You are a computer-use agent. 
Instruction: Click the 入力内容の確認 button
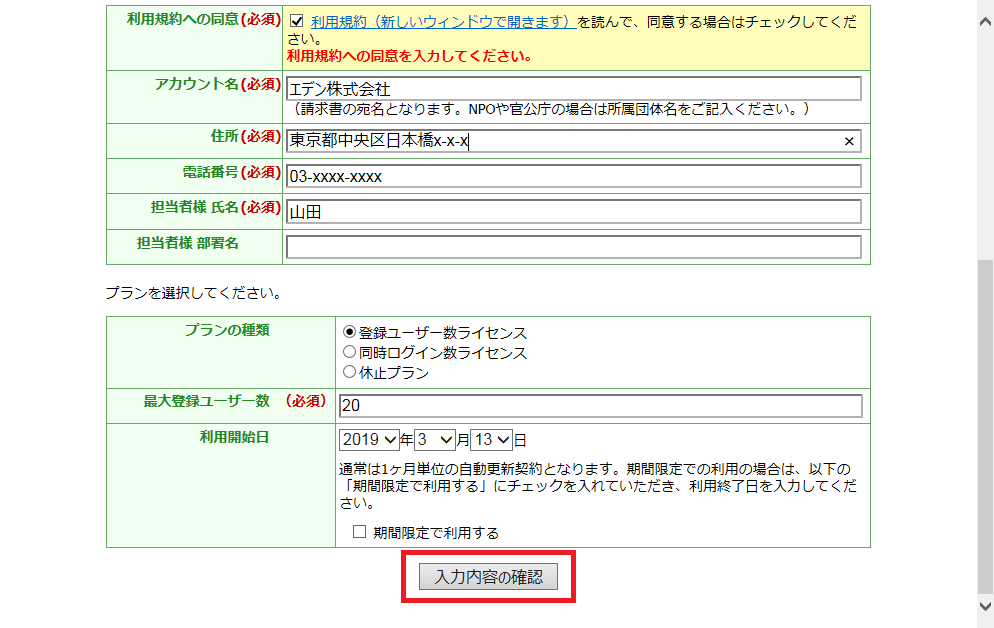488,577
